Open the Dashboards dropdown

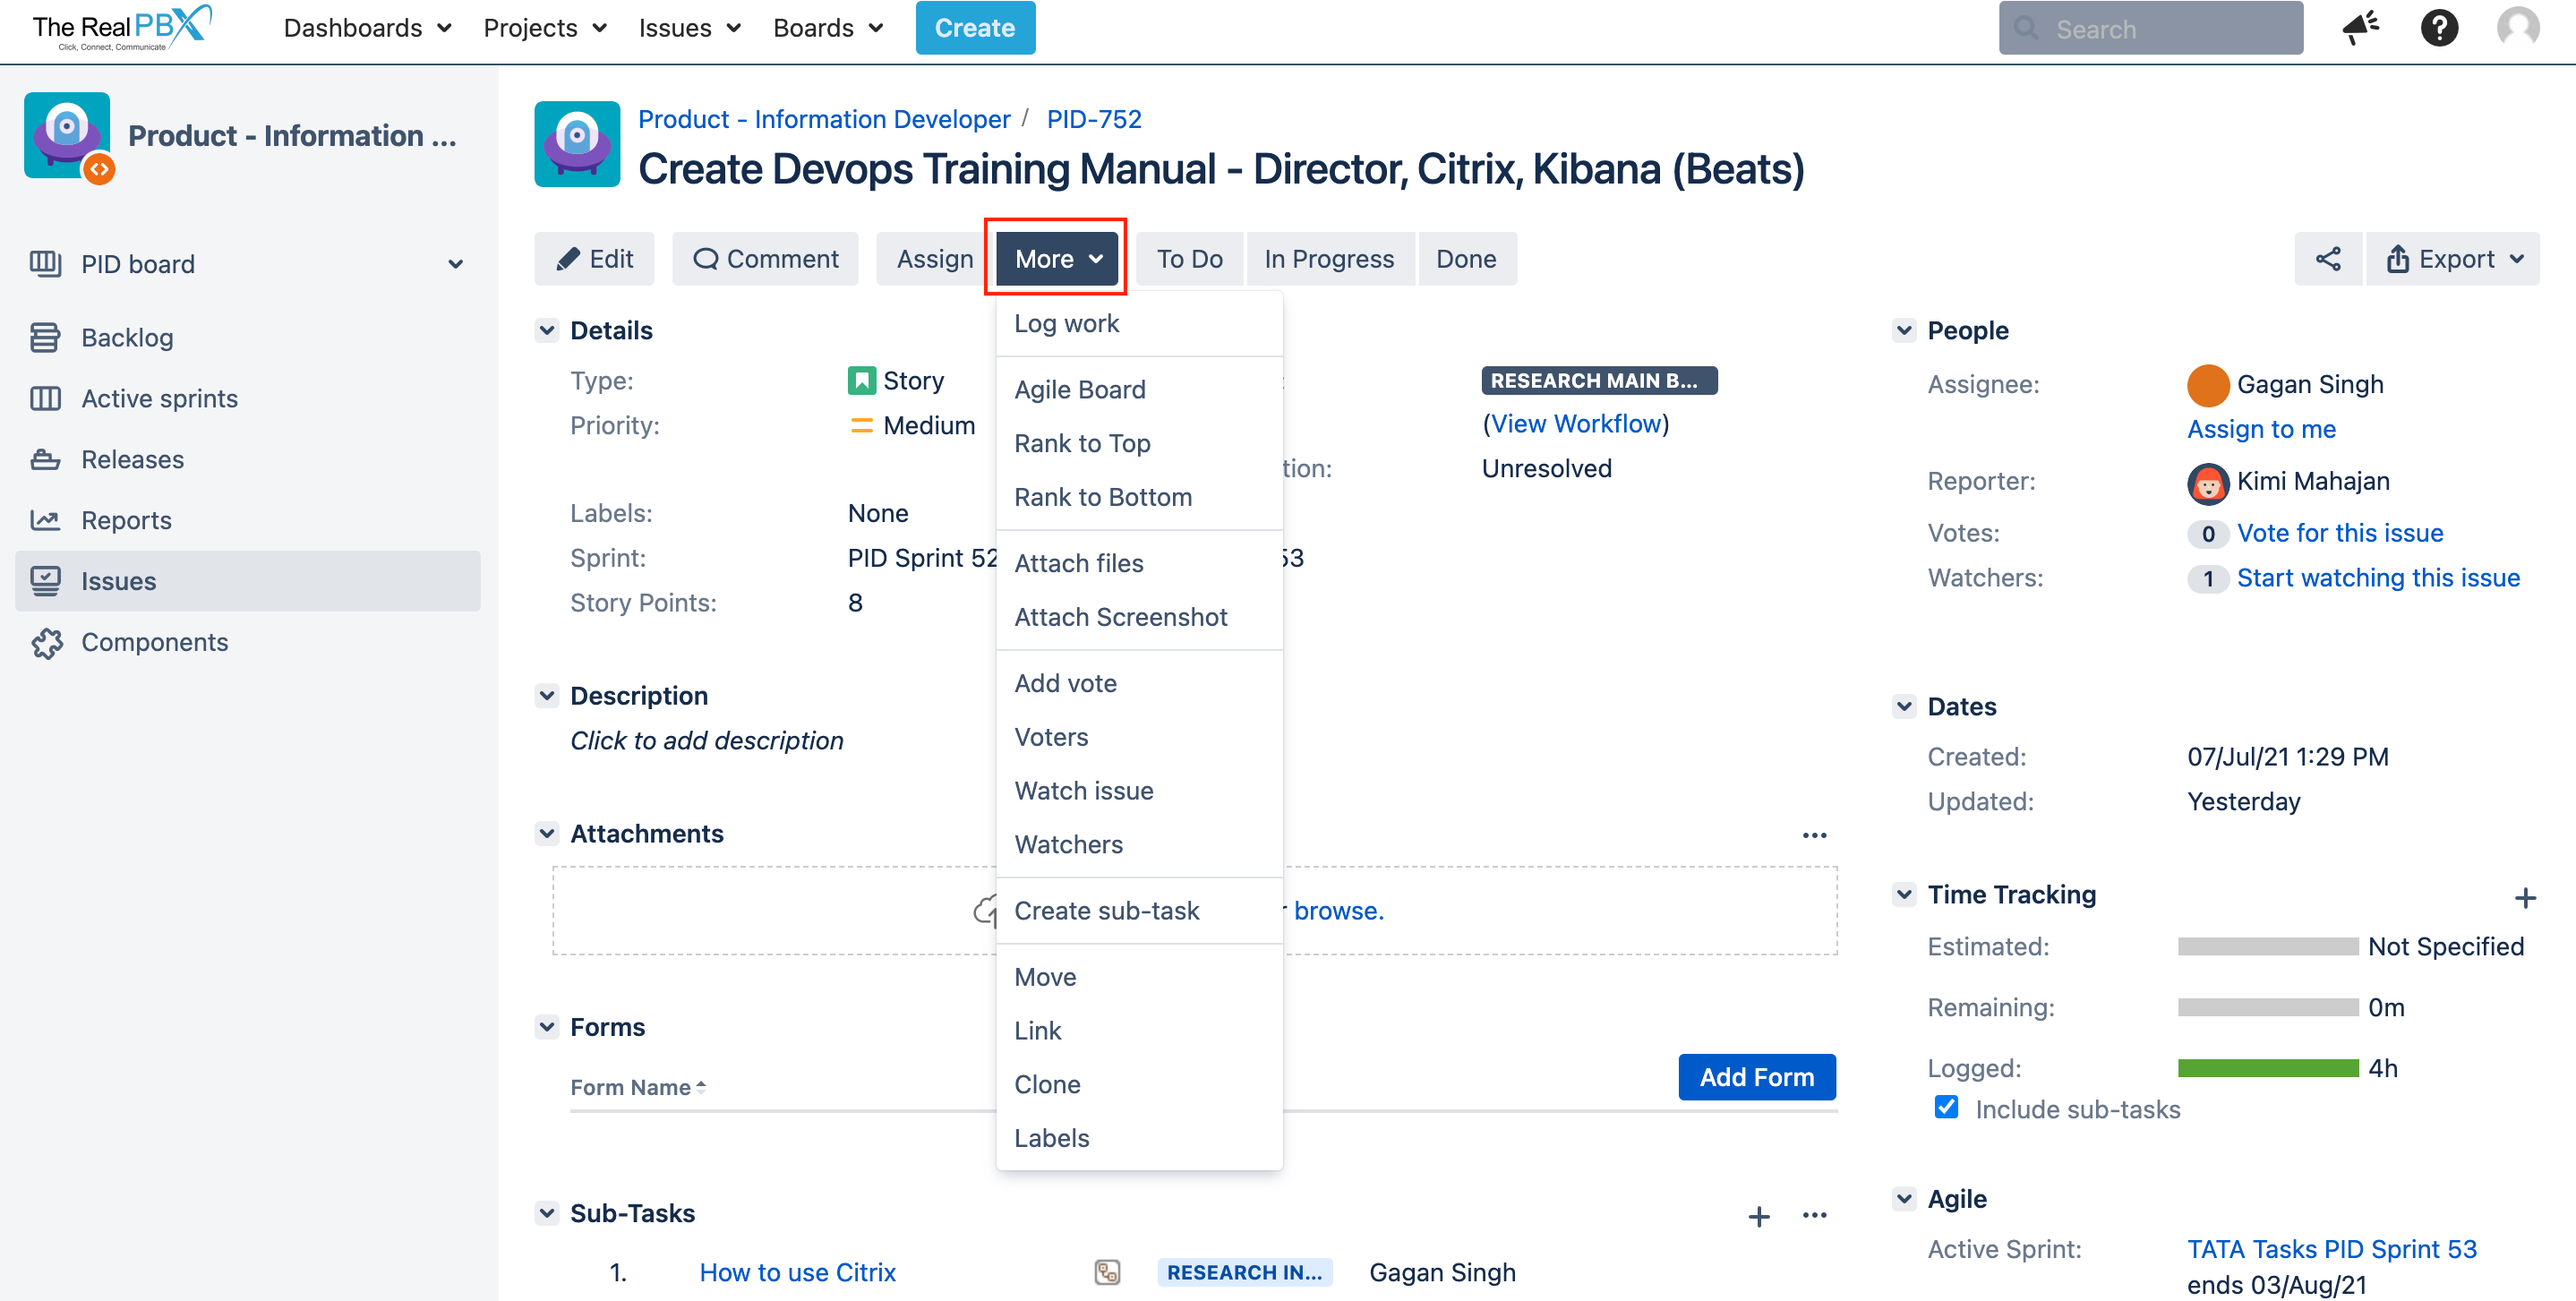(x=367, y=28)
